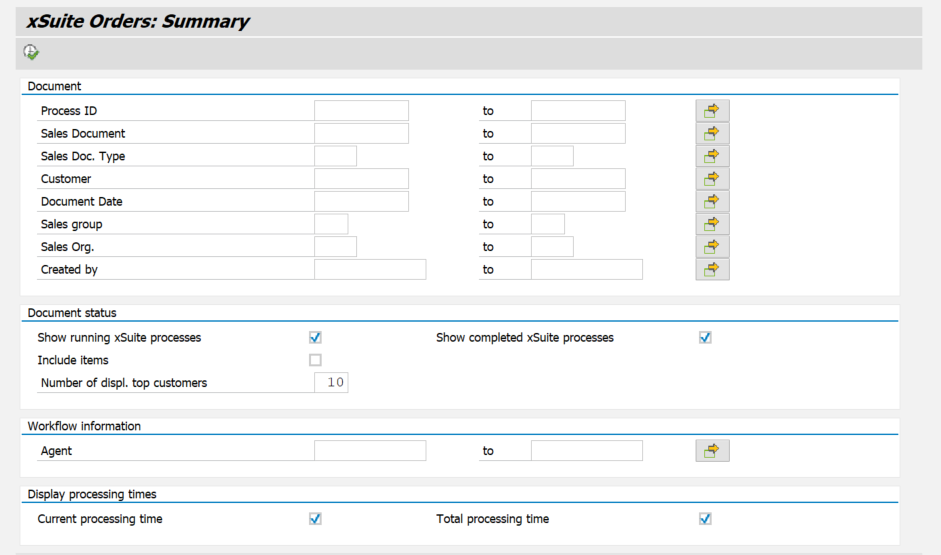Select the Sales Doc. Type to field

pos(552,156)
